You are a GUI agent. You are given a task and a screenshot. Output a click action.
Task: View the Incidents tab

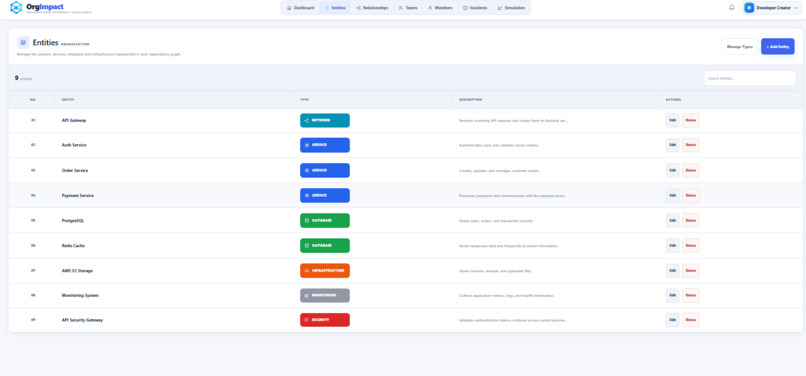click(475, 8)
